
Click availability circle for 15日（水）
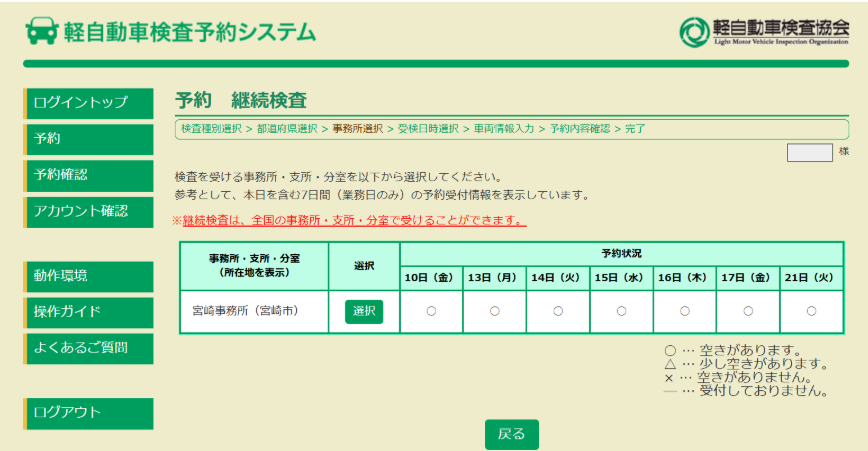622,312
